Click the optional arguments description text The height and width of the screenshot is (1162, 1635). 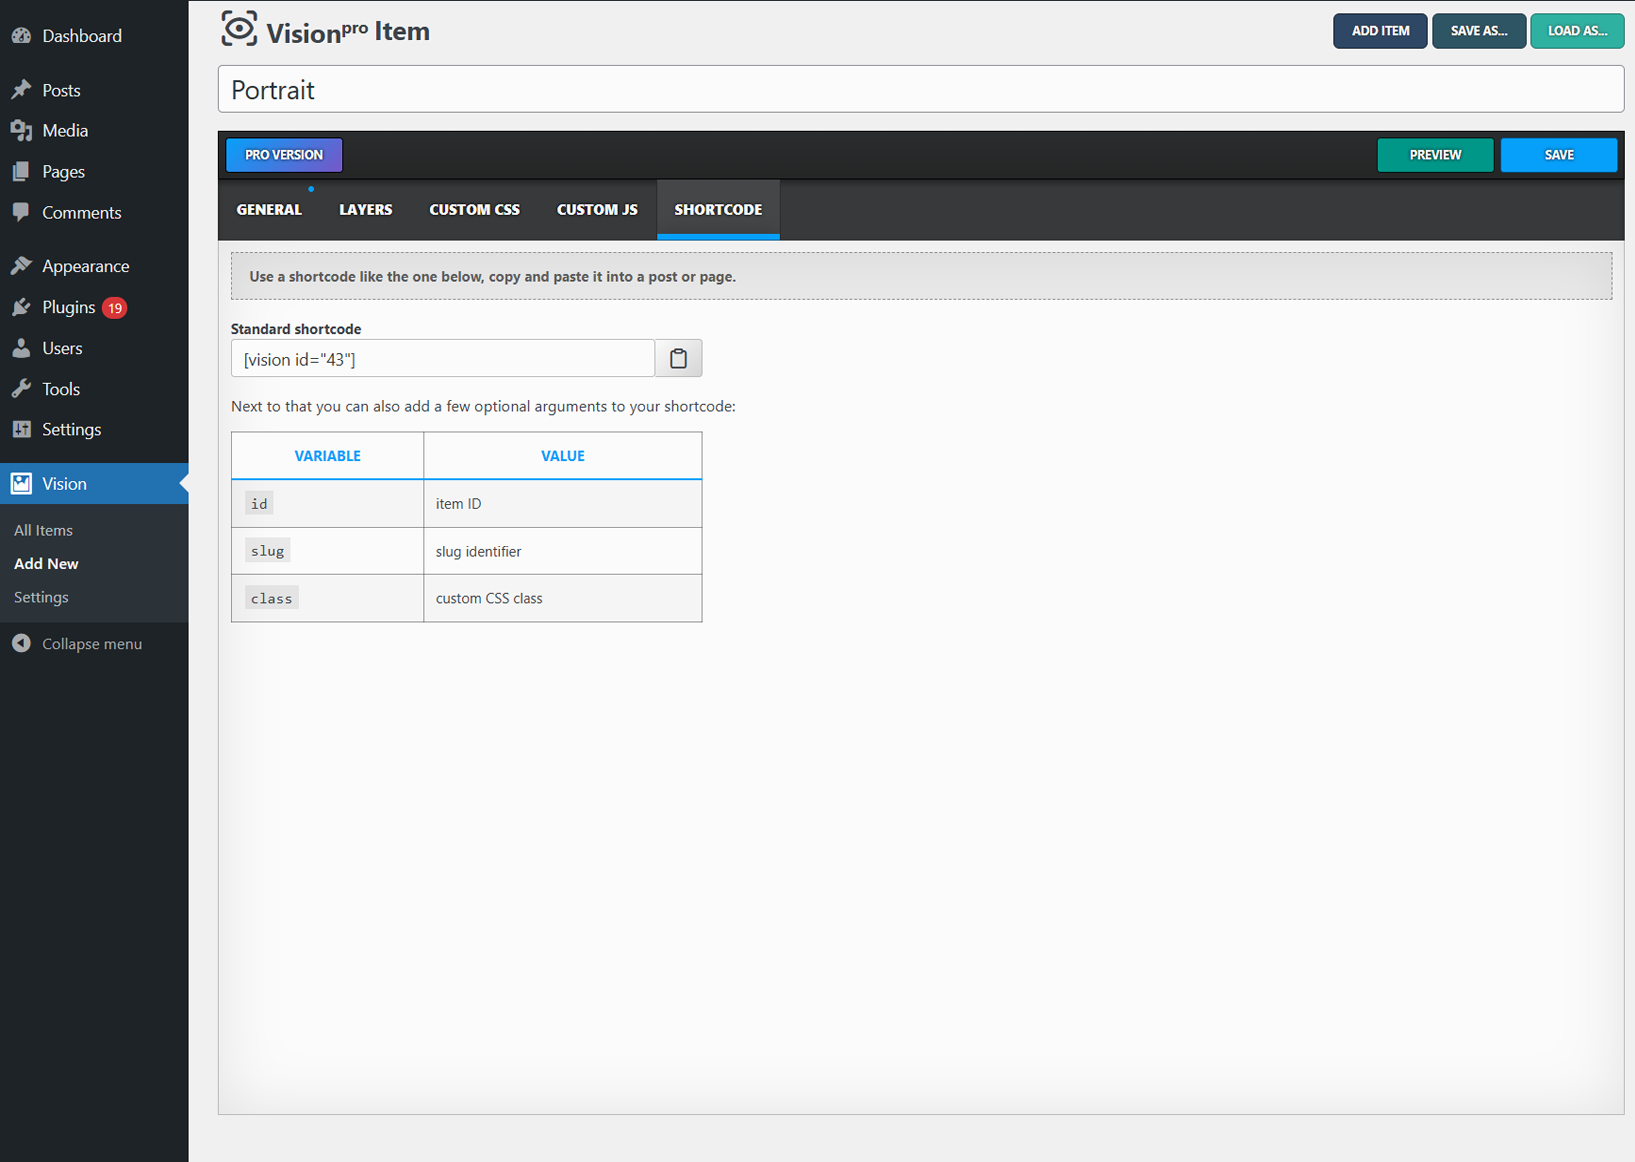point(483,406)
